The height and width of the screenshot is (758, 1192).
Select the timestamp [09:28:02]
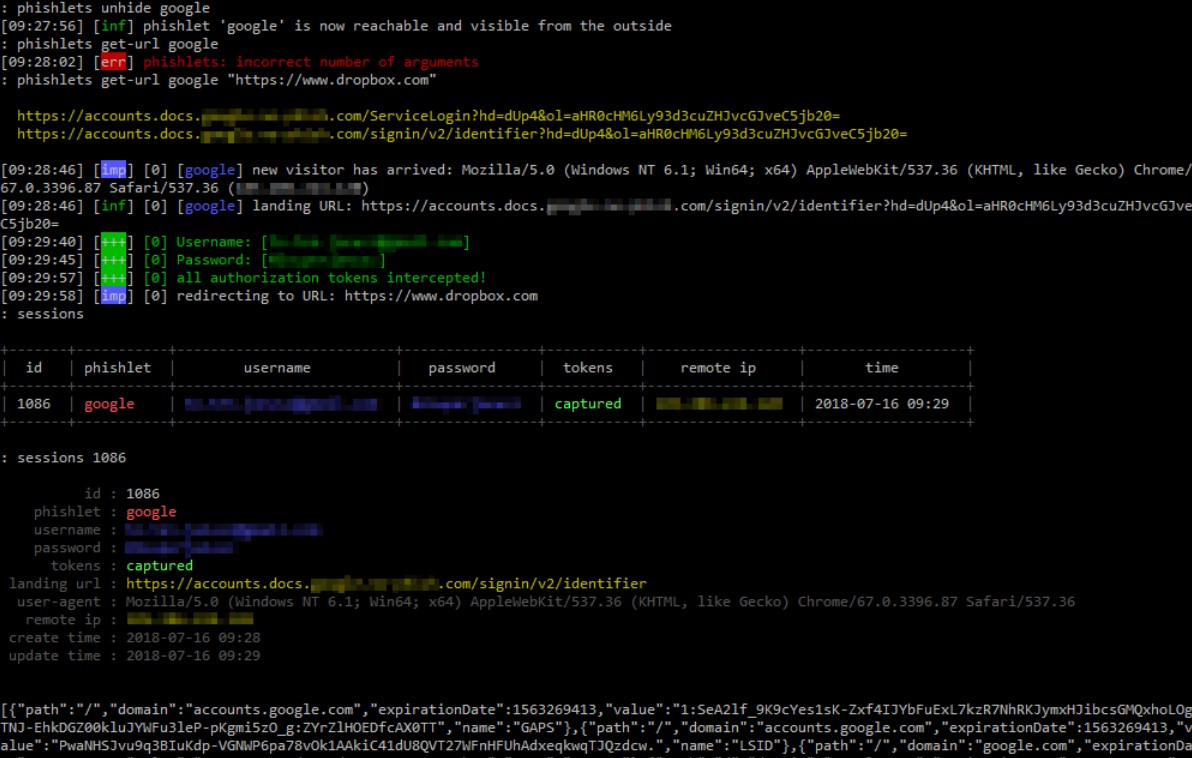pos(43,62)
